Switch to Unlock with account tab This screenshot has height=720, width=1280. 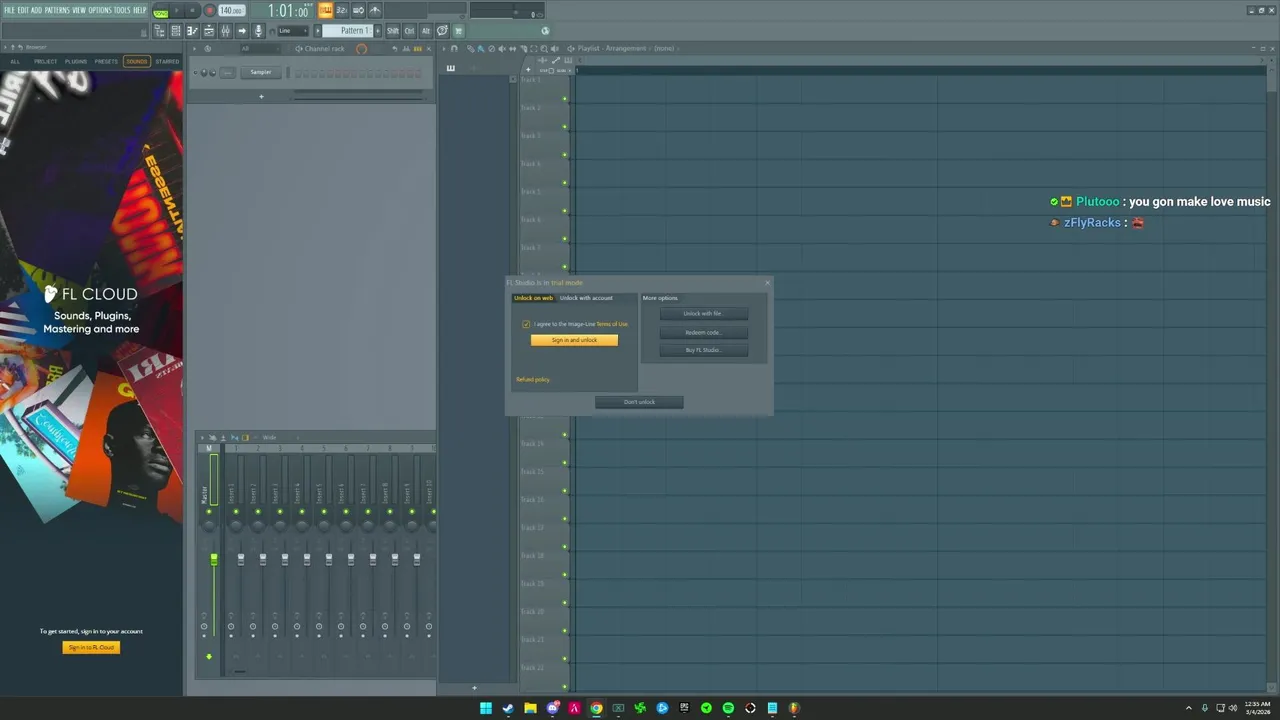click(586, 298)
